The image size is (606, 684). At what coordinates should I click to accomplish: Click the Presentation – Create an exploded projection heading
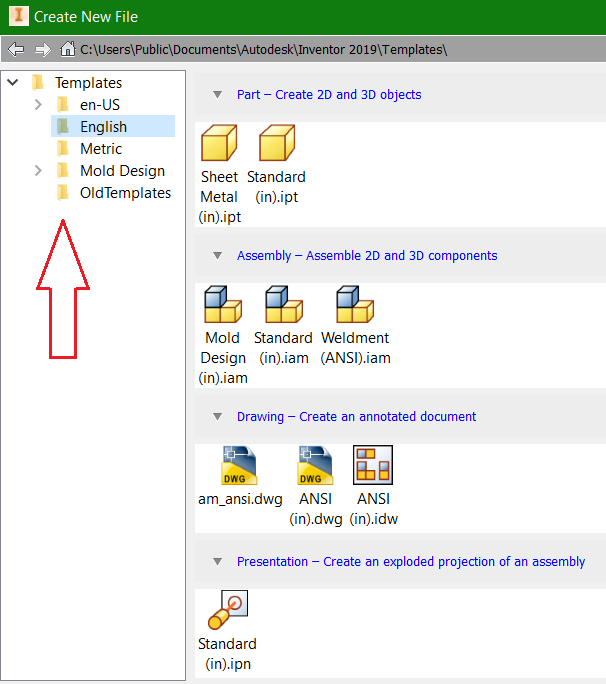tap(411, 561)
